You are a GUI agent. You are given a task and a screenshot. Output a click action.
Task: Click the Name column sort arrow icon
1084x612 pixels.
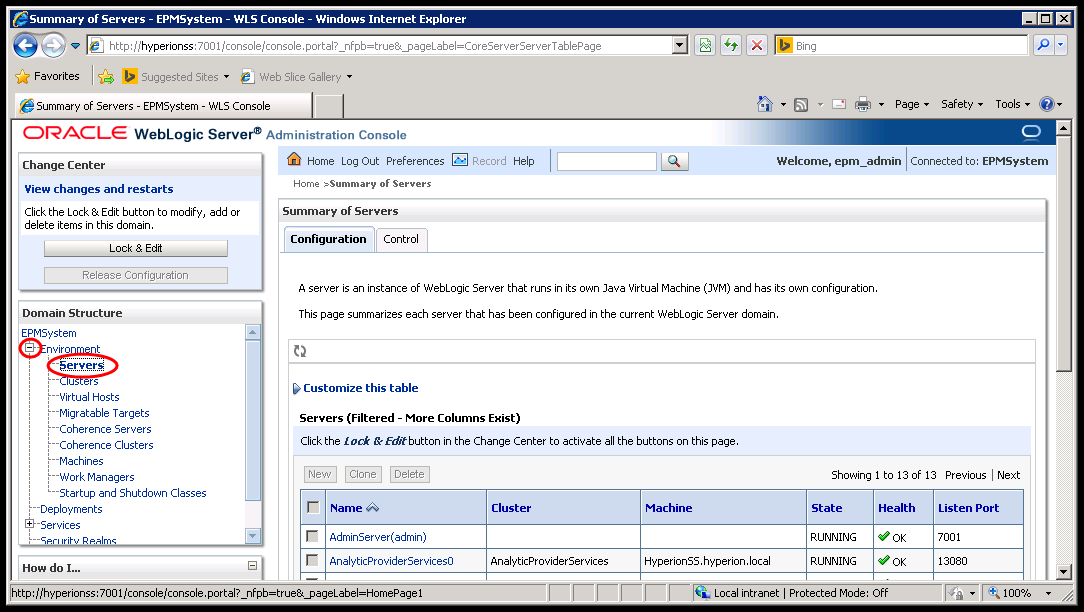(x=373, y=508)
